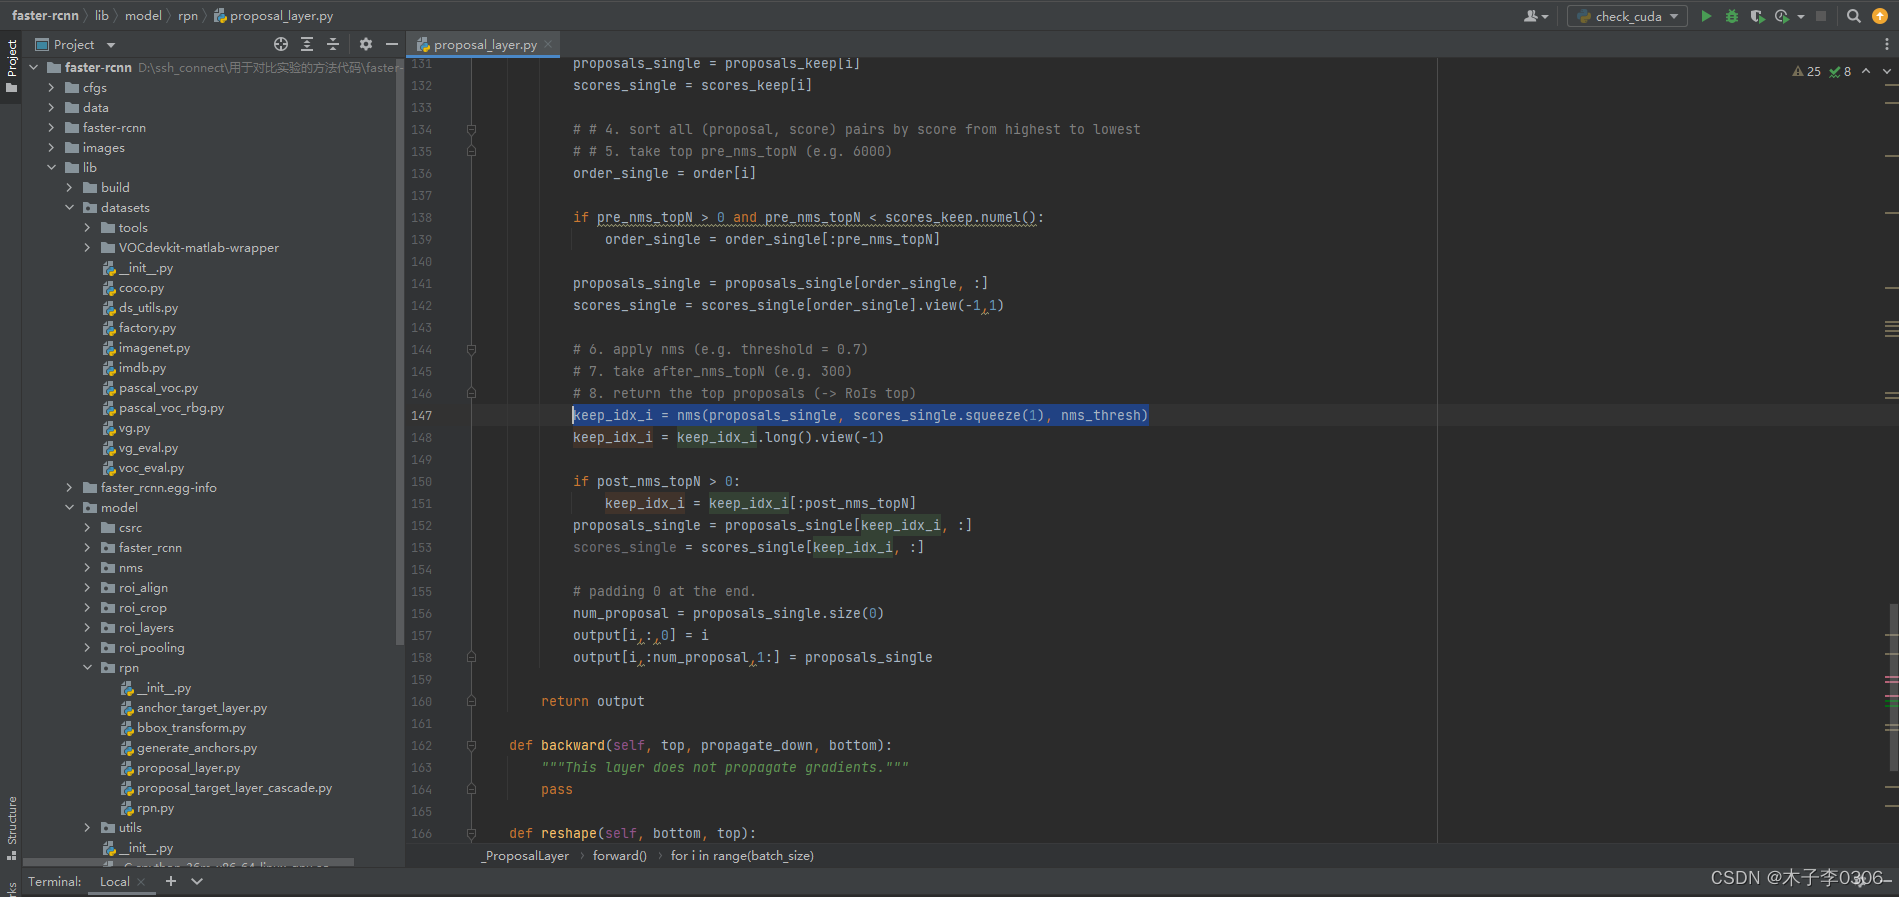The image size is (1899, 897).
Task: Click forward() in bottom breadcrumb
Action: [x=620, y=856]
